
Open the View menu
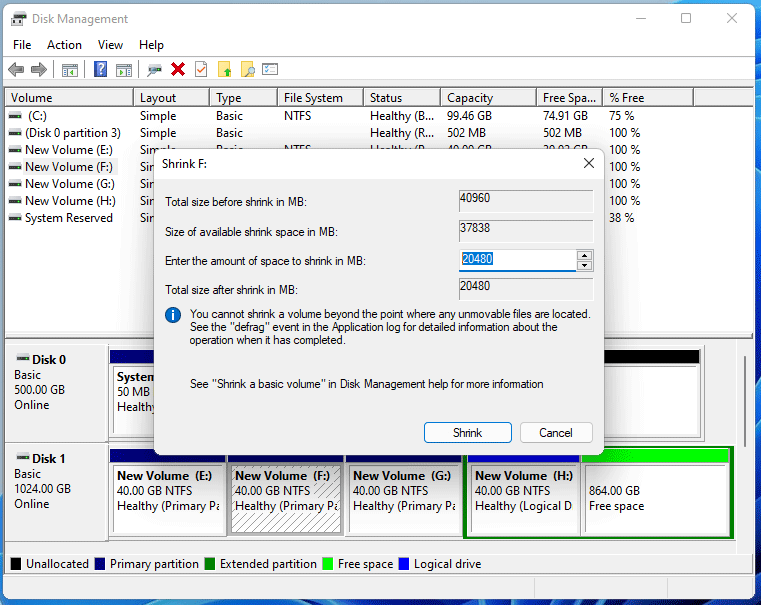pyautogui.click(x=110, y=45)
